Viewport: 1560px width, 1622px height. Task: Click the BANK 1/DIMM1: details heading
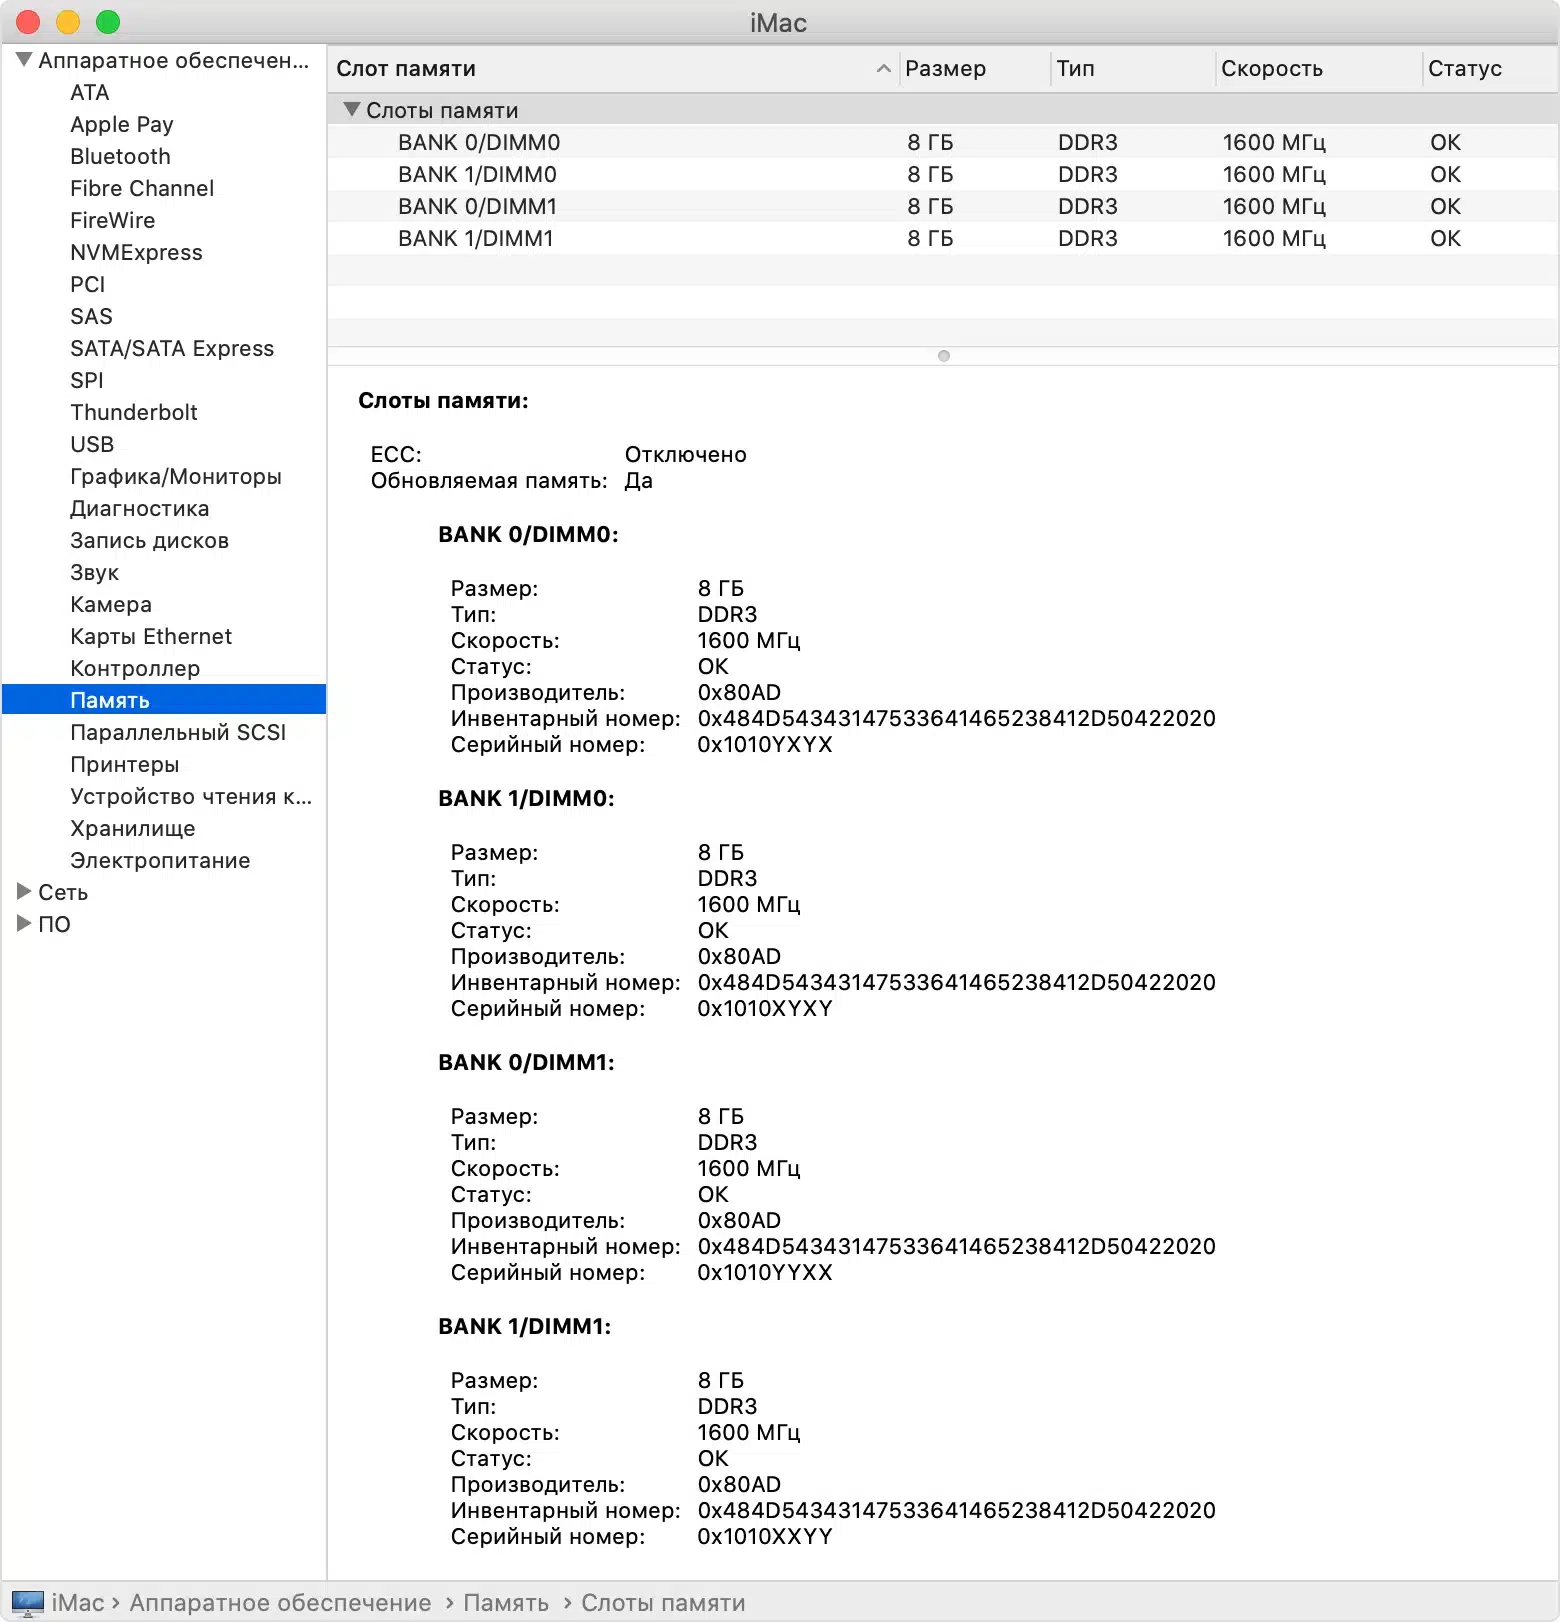point(524,1326)
